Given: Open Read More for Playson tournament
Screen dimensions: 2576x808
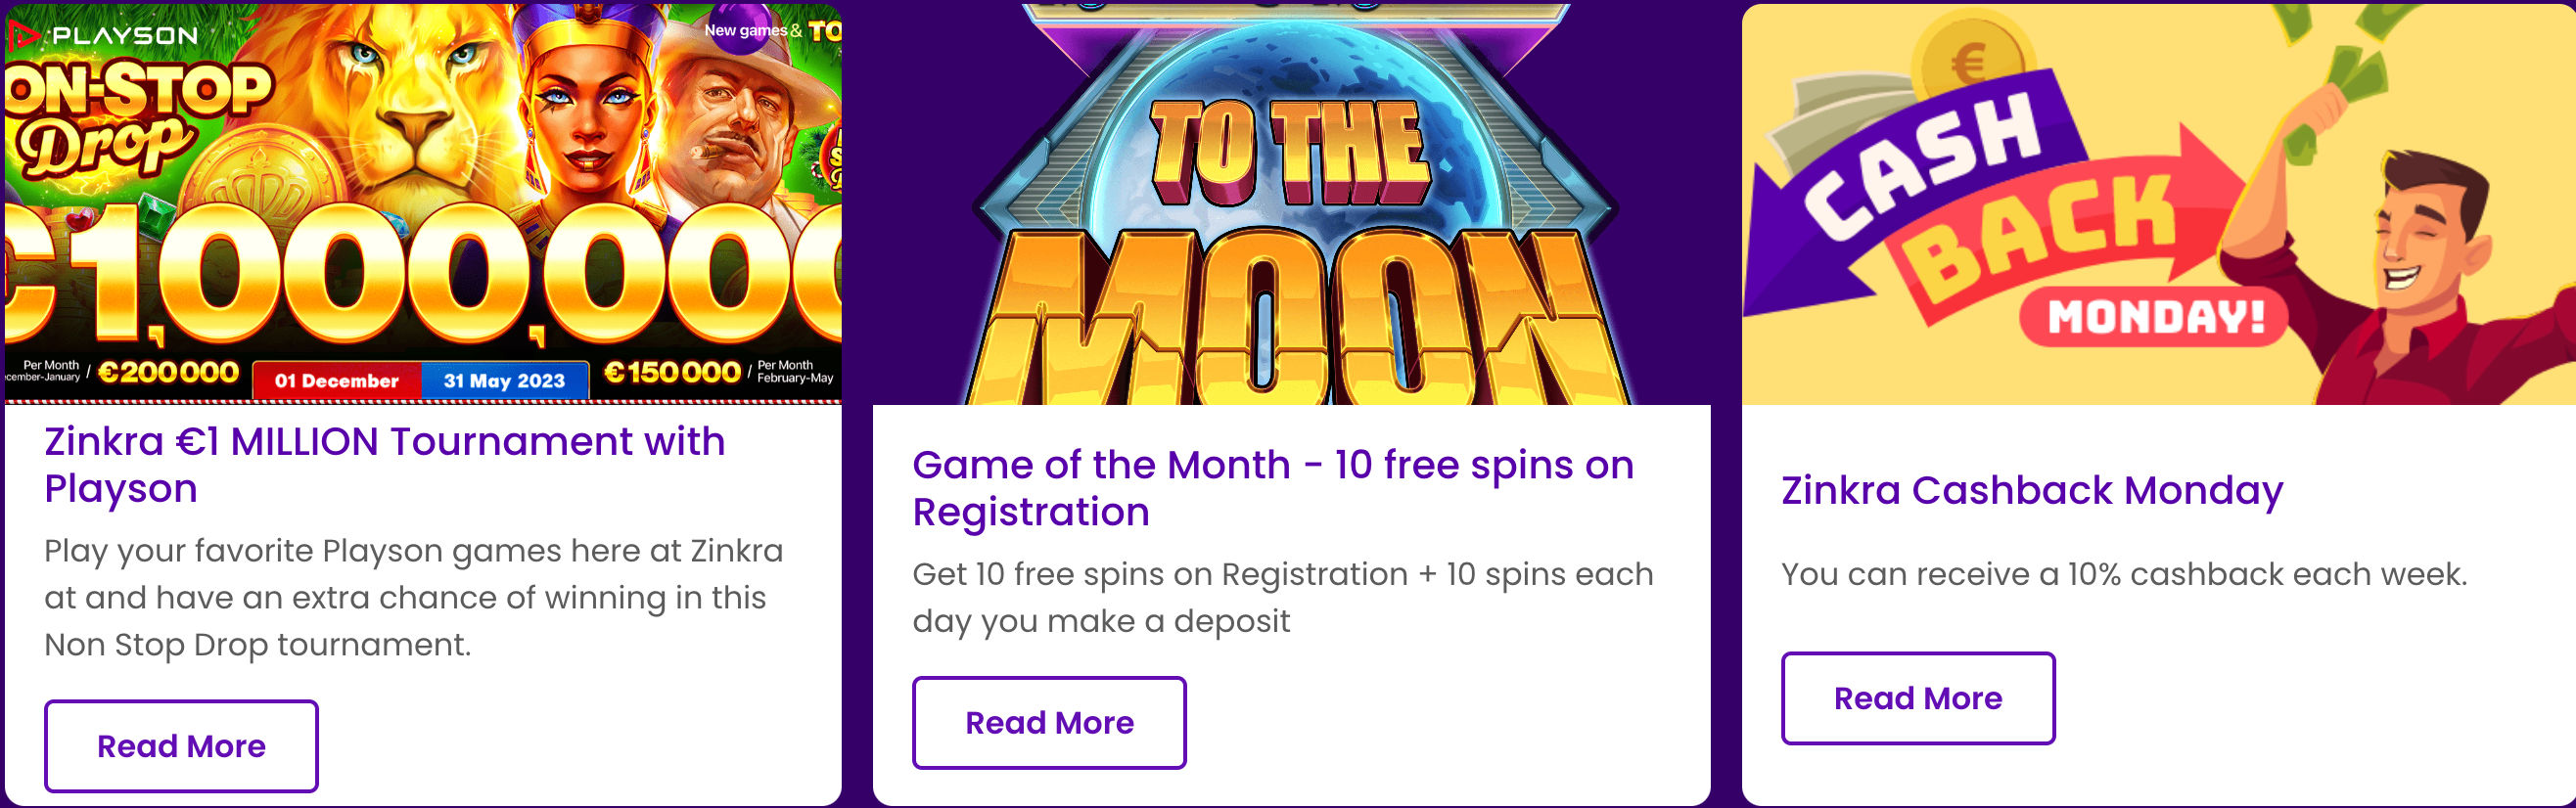Looking at the screenshot, I should (x=181, y=746).
